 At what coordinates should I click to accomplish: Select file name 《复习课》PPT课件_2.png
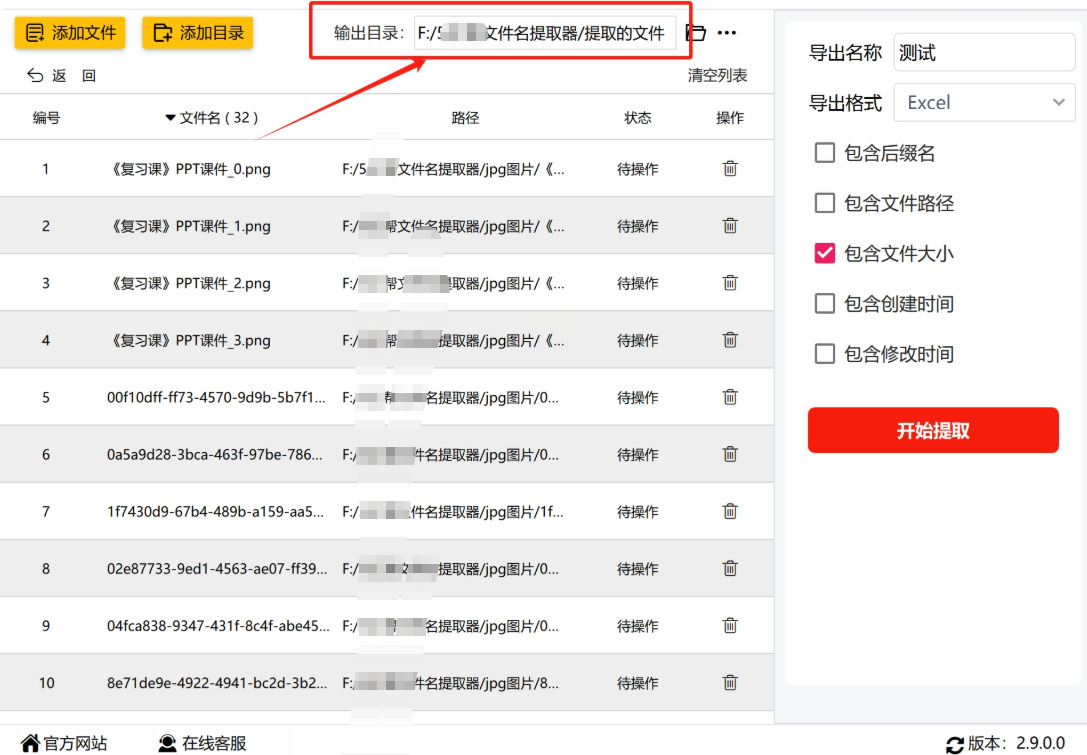189,284
